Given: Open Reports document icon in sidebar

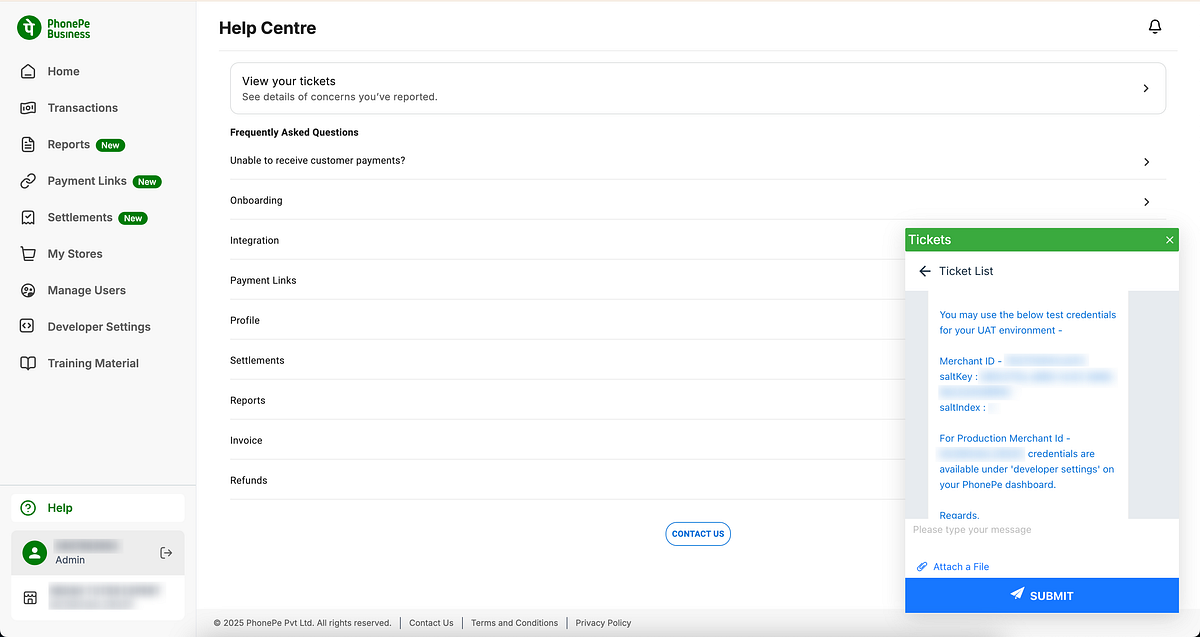Looking at the screenshot, I should [x=28, y=144].
